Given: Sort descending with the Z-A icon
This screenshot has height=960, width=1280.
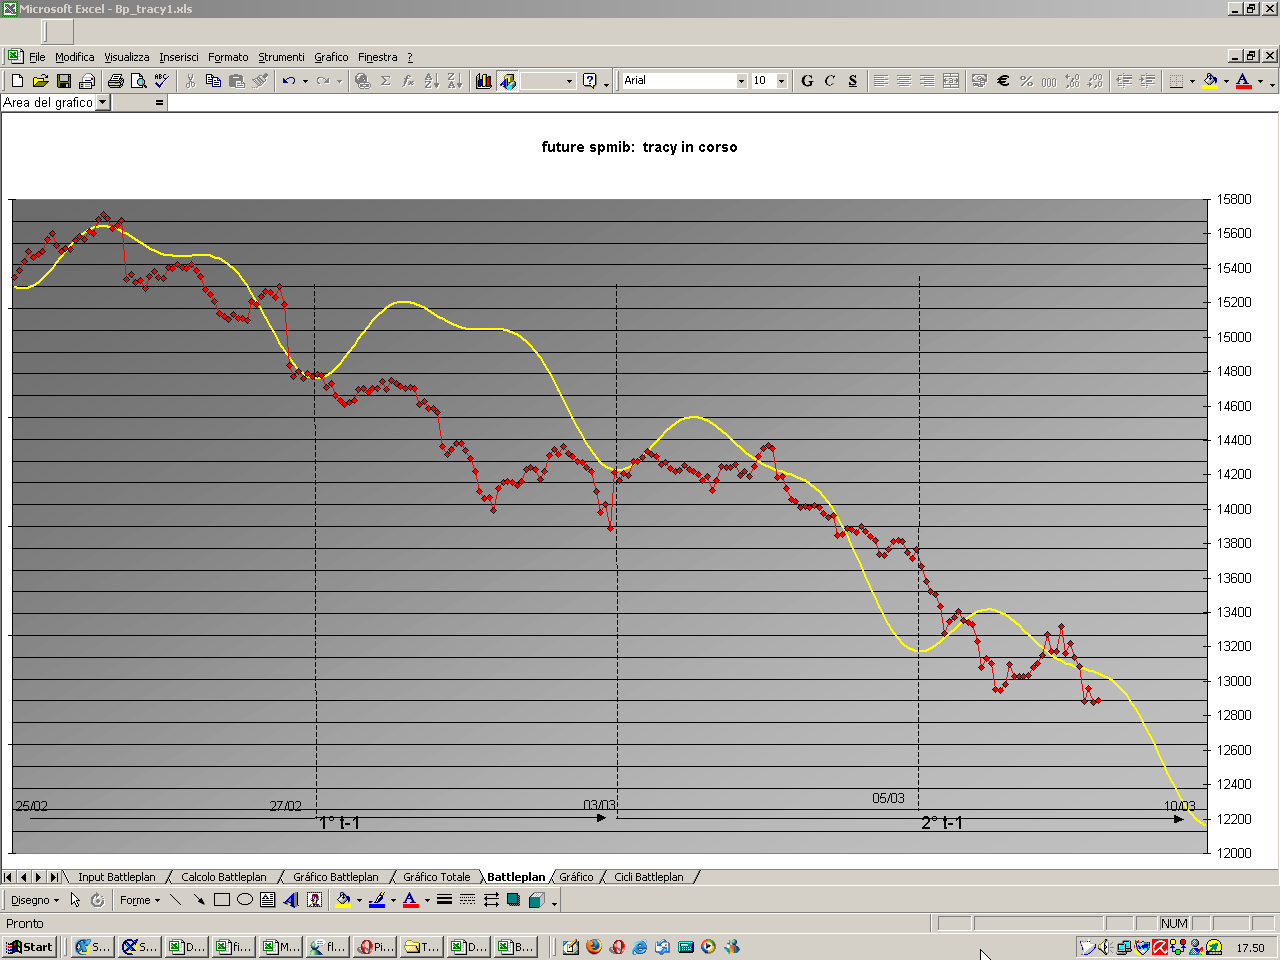Looking at the screenshot, I should [x=454, y=81].
